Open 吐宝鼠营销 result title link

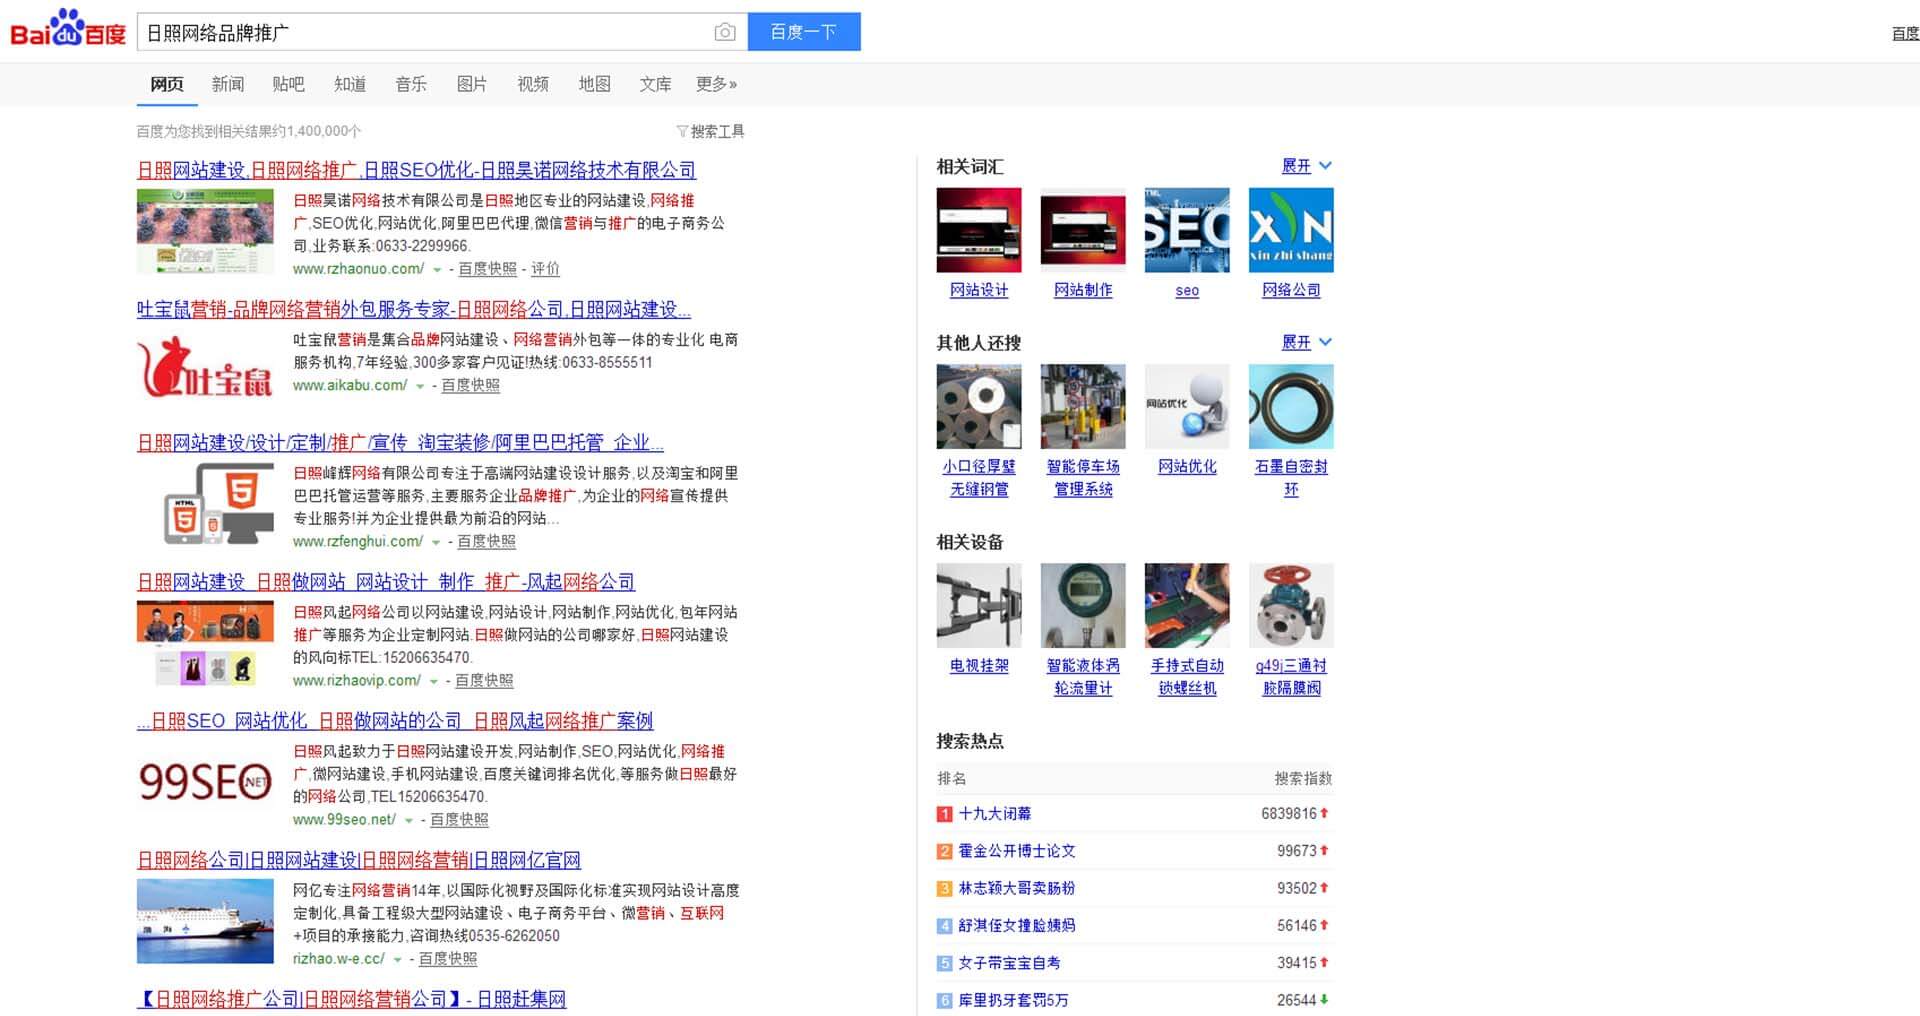[x=414, y=310]
